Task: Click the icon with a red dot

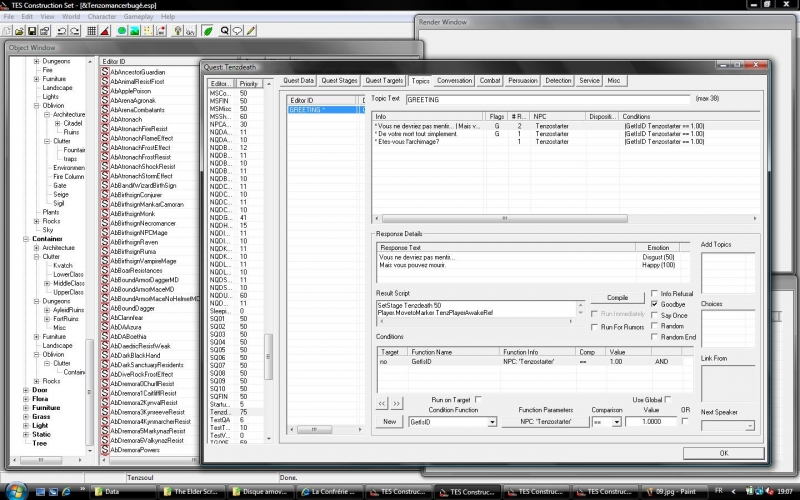Action: click(161, 31)
